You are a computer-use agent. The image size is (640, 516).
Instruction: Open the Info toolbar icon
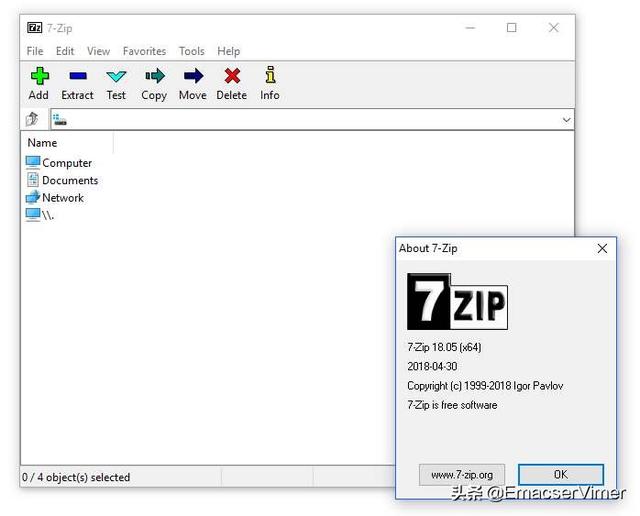coord(270,75)
